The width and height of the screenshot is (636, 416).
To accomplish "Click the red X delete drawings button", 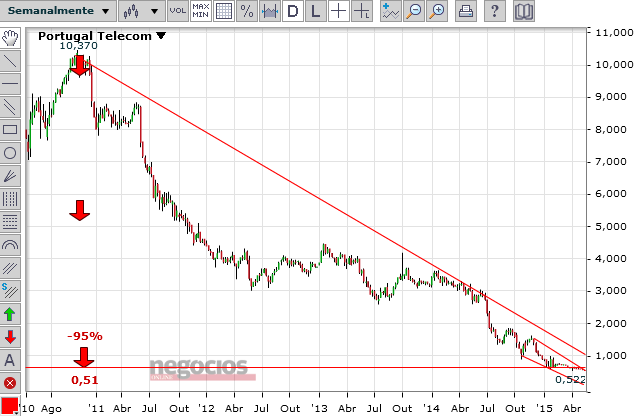I will [10, 383].
